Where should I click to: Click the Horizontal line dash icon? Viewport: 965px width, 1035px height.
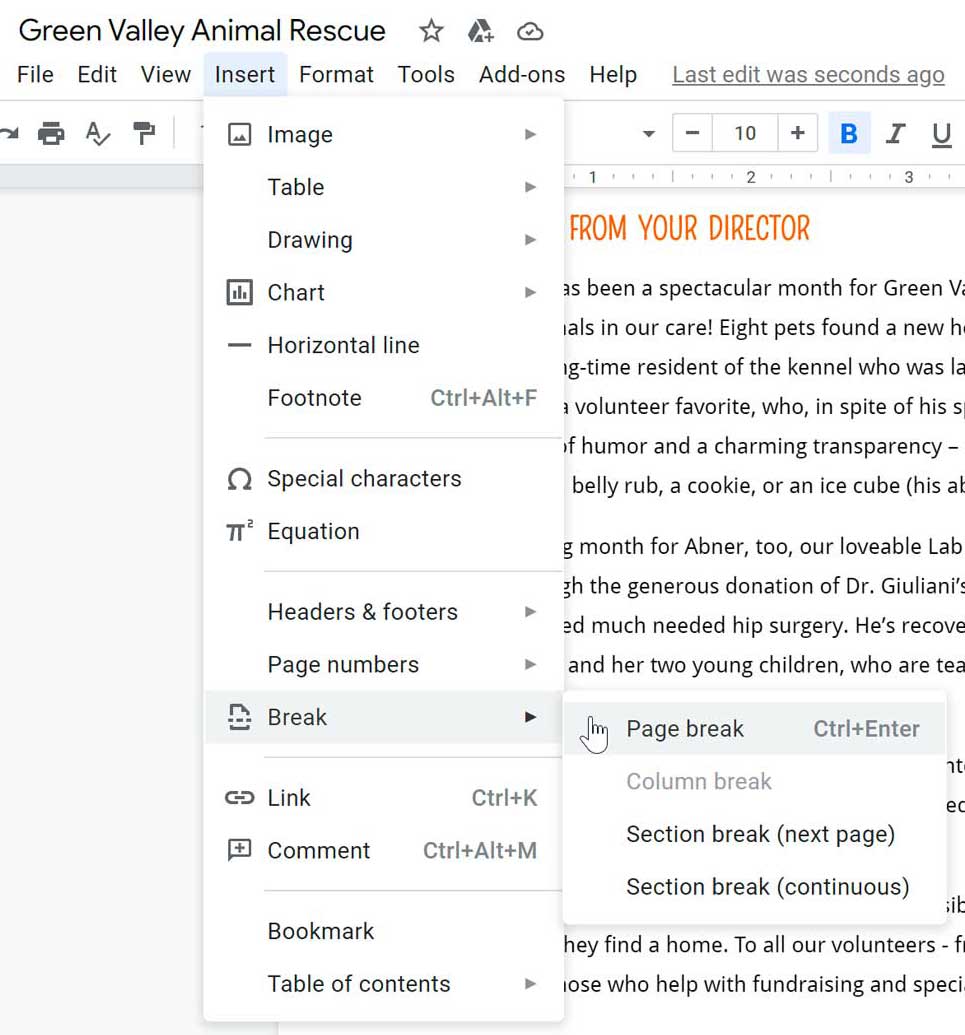[x=240, y=345]
